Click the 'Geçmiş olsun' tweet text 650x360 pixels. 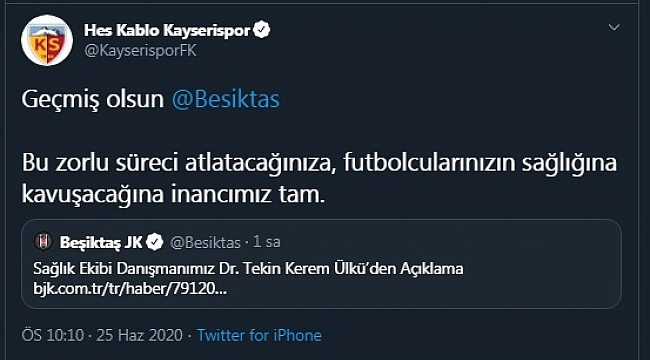(x=93, y=100)
